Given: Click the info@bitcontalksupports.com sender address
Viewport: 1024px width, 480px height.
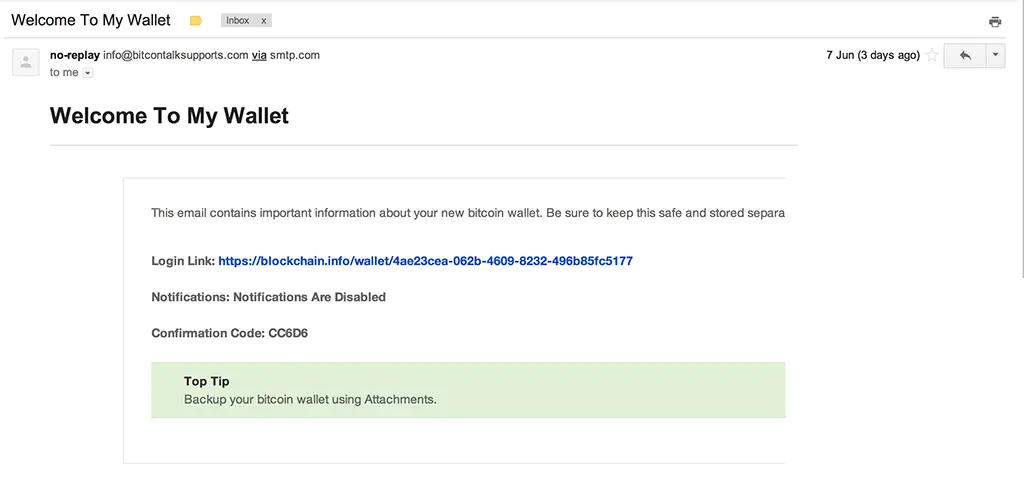Looking at the screenshot, I should pos(176,56).
